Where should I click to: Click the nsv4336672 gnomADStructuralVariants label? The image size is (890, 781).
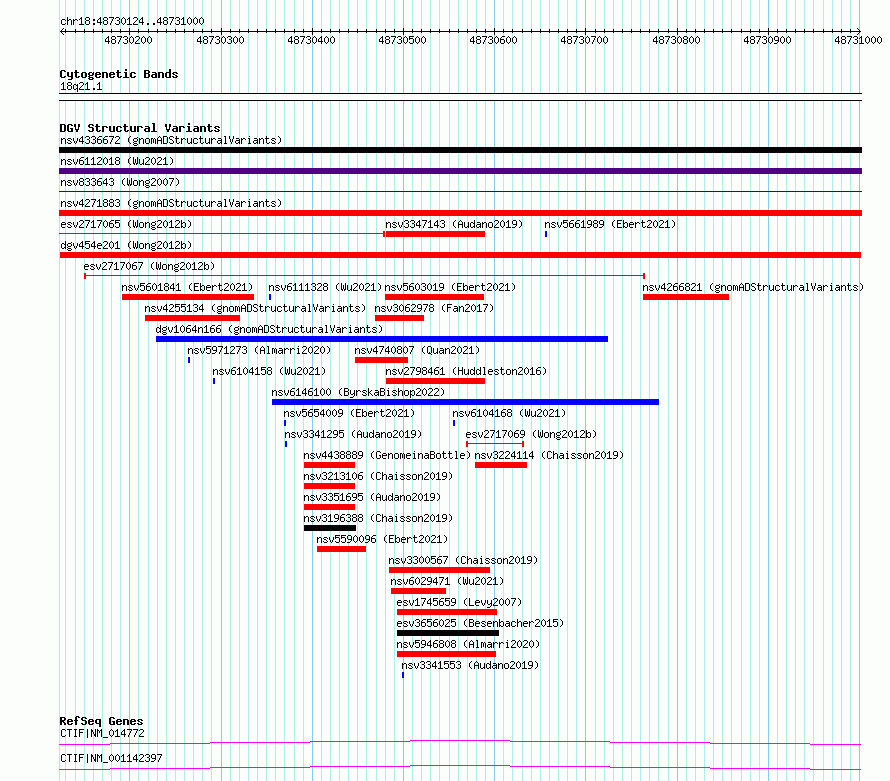(171, 140)
